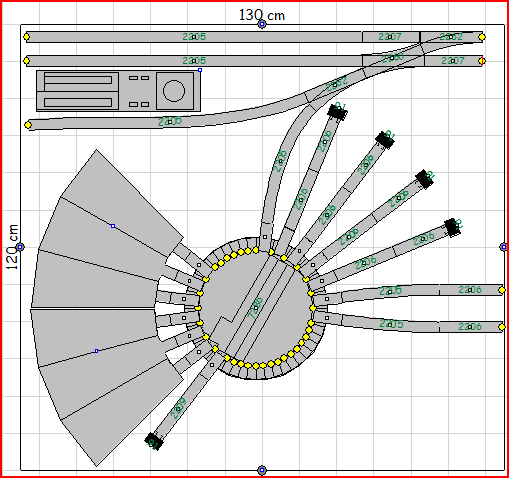Screen dimensions: 509x478
Task: Click the blue node on lower roundhouse line
Action: (x=96, y=351)
